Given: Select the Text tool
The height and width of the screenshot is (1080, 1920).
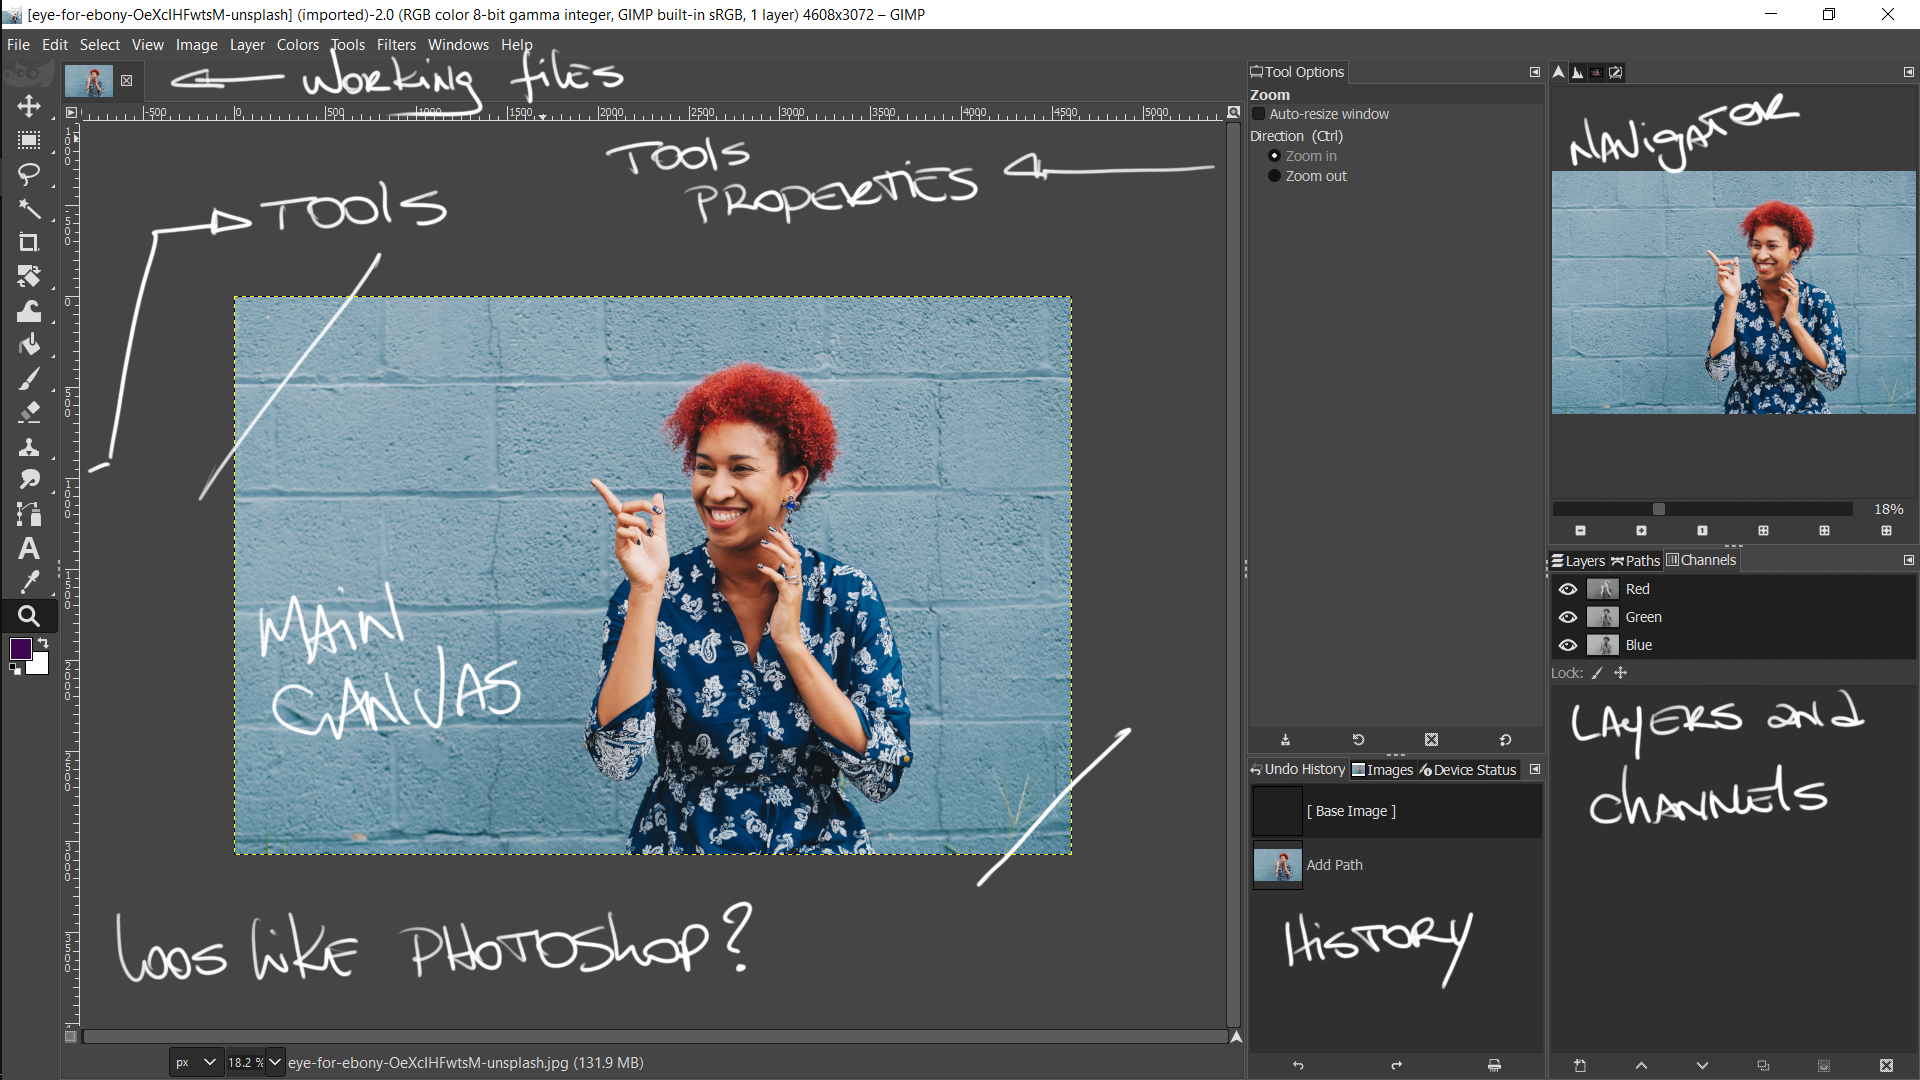Looking at the screenshot, I should tap(29, 548).
